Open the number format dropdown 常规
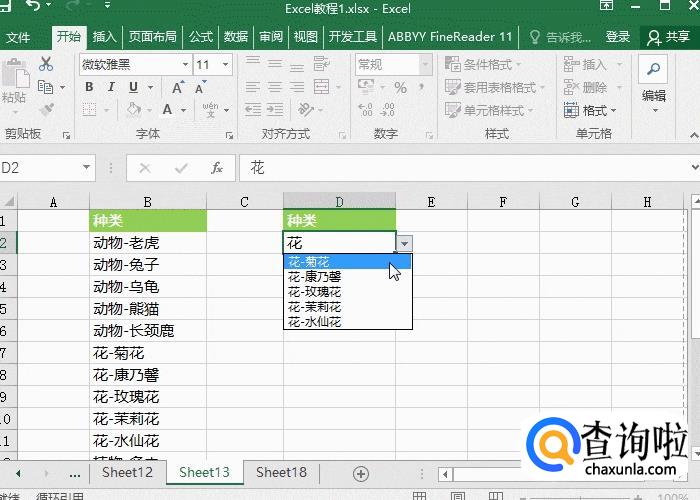The width and height of the screenshot is (700, 500). pyautogui.click(x=425, y=65)
